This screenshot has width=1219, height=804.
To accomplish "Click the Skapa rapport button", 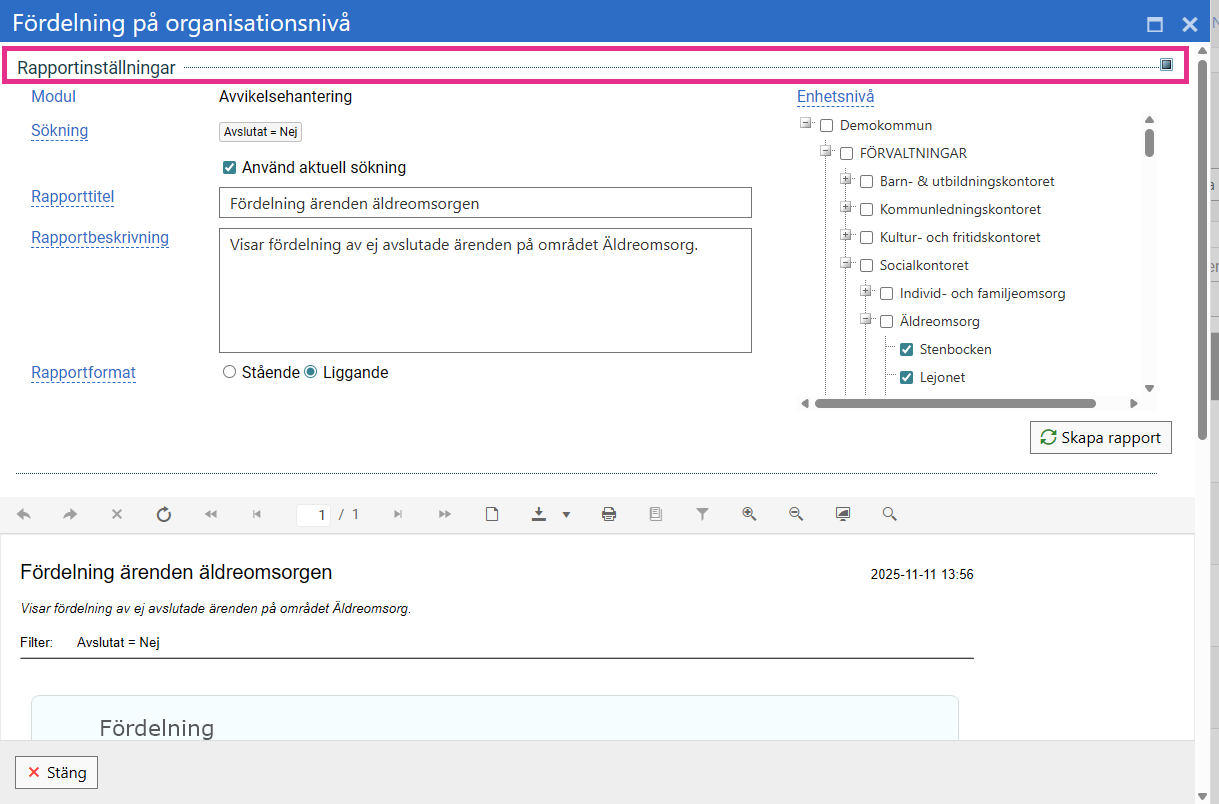I will pyautogui.click(x=1100, y=438).
